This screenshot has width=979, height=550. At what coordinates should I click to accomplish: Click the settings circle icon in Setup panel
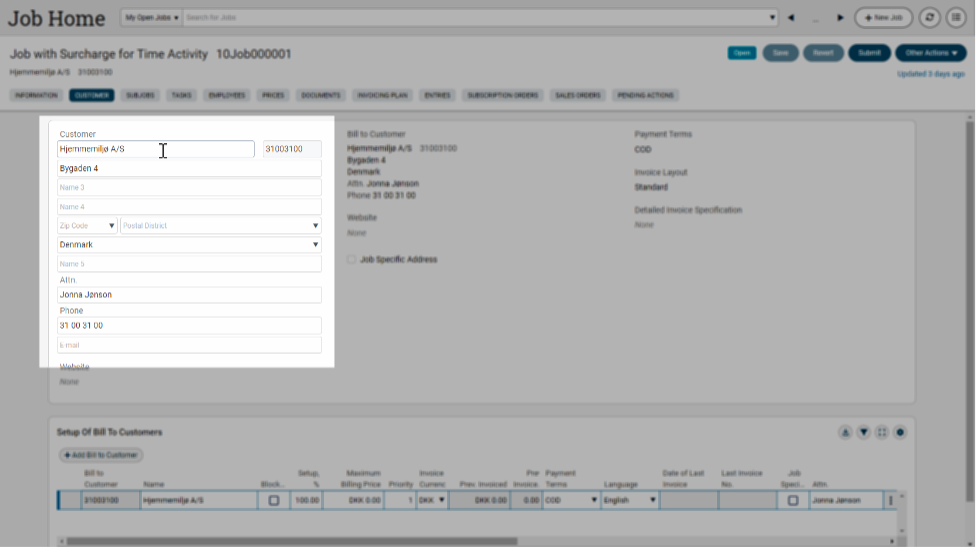coord(900,432)
